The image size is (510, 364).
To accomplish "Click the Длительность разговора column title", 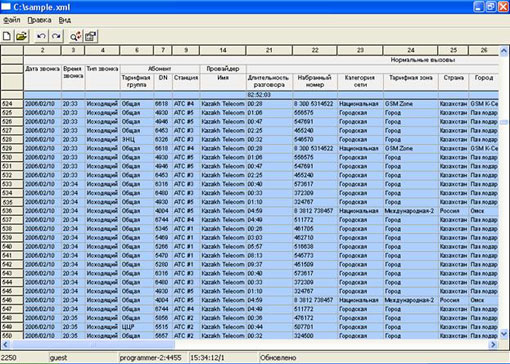I will [268, 81].
